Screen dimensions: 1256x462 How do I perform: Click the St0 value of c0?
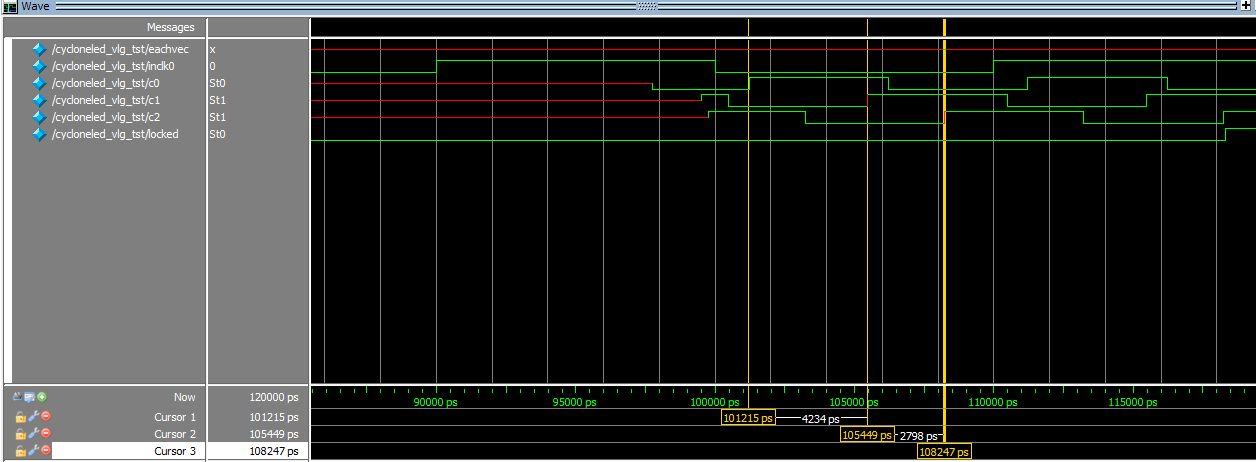click(x=217, y=83)
